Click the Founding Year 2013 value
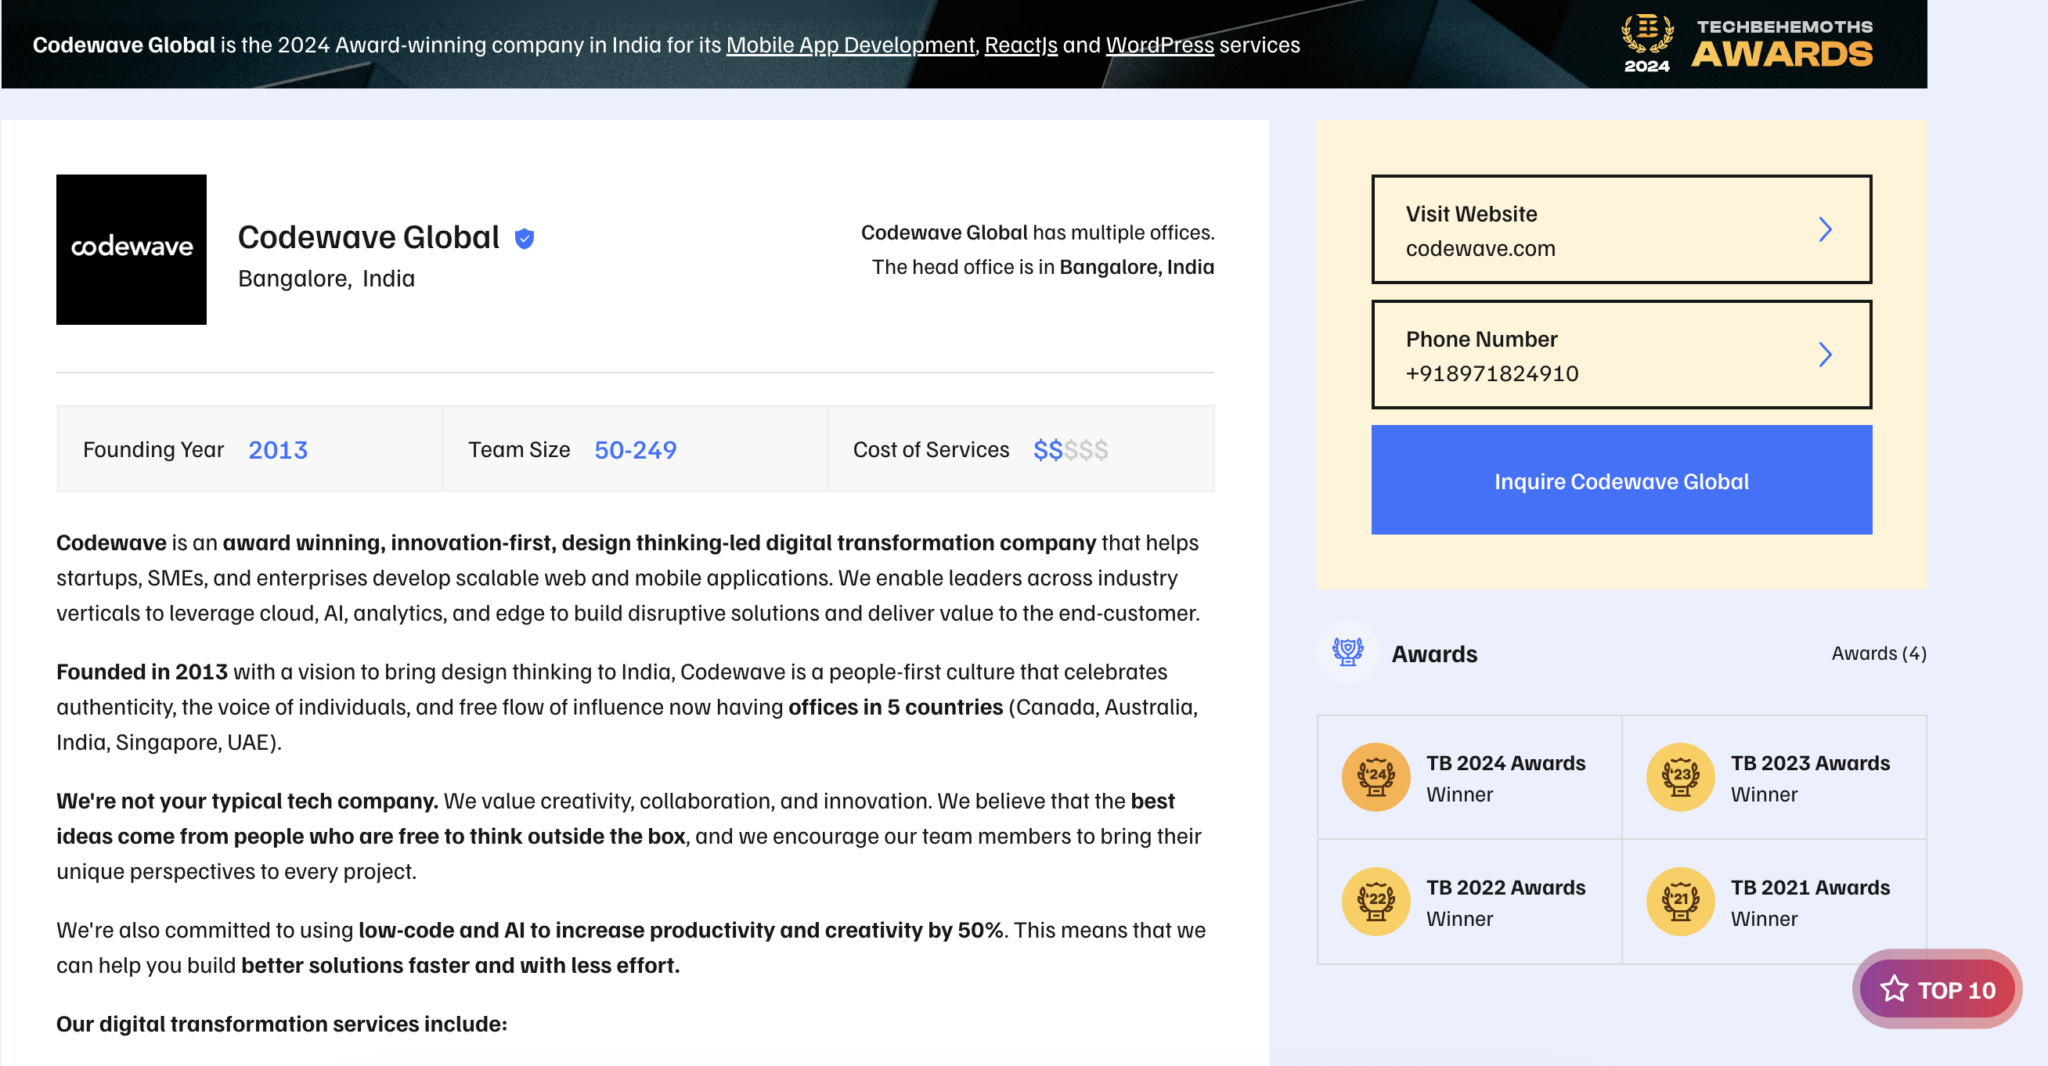Viewport: 2048px width, 1066px height. [278, 449]
